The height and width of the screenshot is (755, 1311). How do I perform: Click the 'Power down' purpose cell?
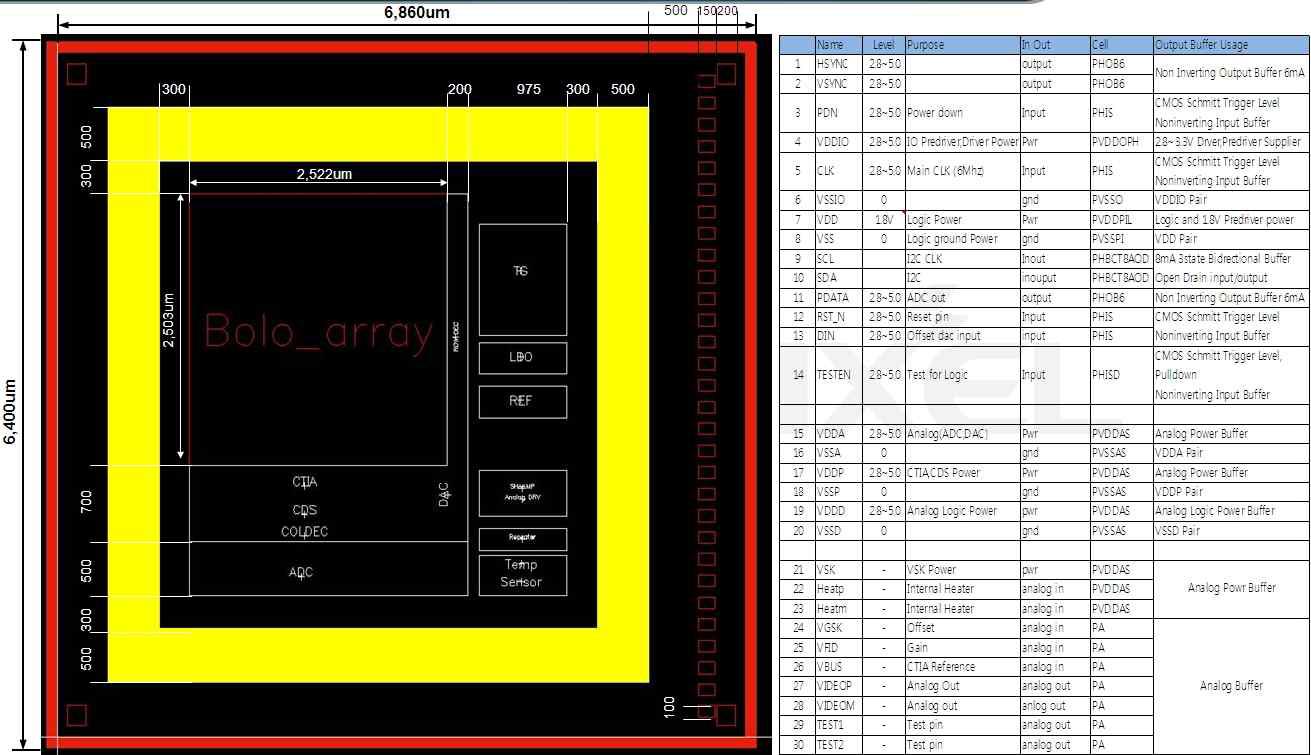(962, 113)
